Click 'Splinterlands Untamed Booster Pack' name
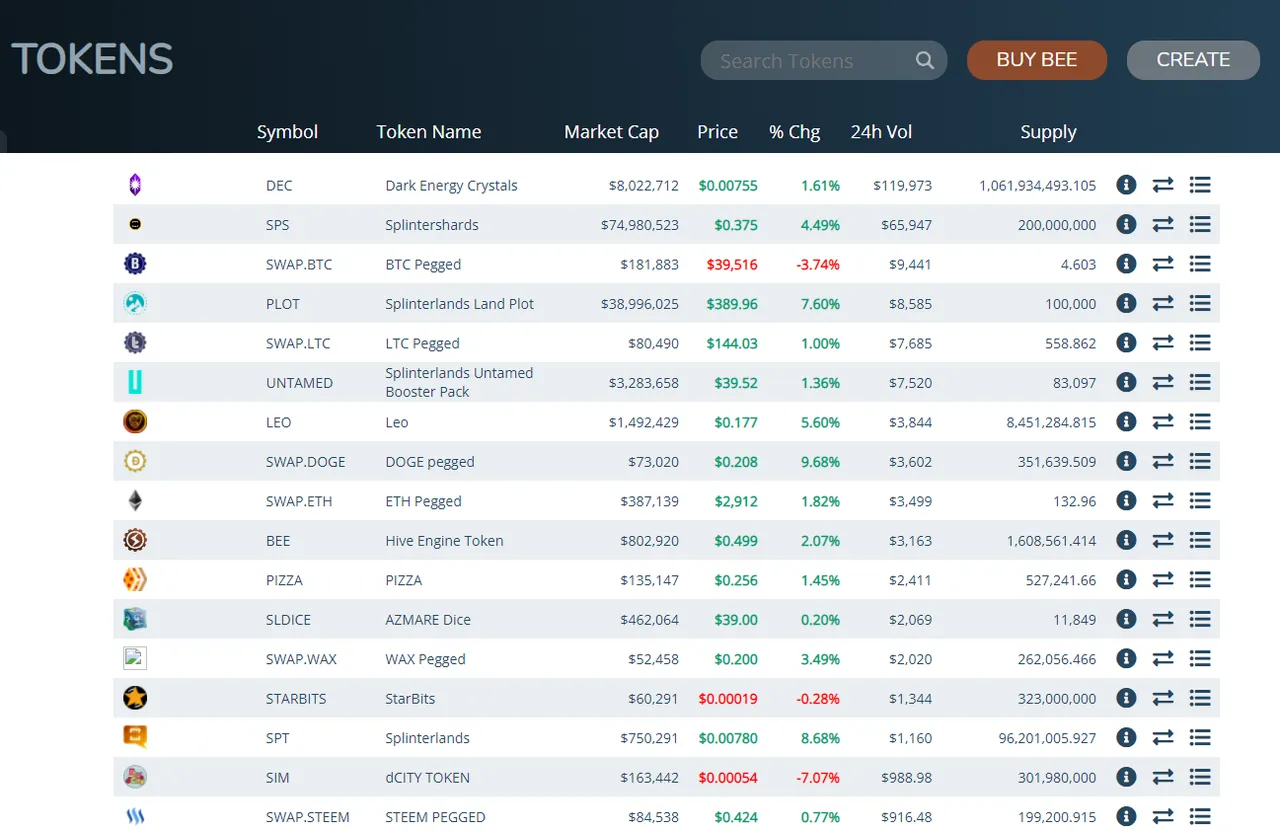 coord(459,382)
